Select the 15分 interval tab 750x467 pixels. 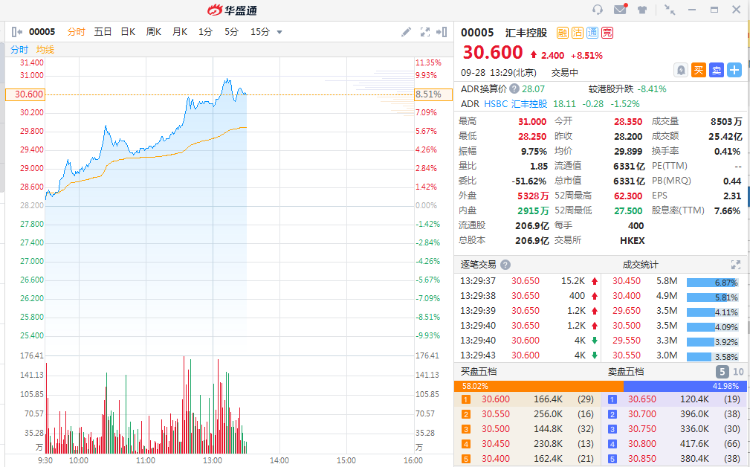tap(260, 32)
